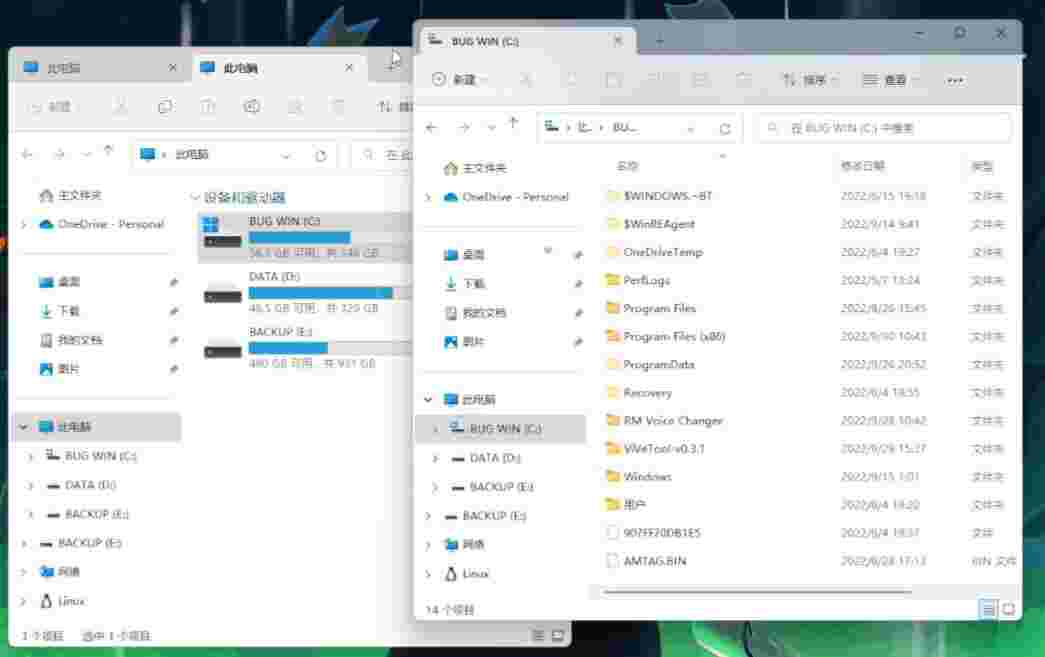Switch to large thumbnails view in the BUG WIN (C:) status bar

[1008, 609]
